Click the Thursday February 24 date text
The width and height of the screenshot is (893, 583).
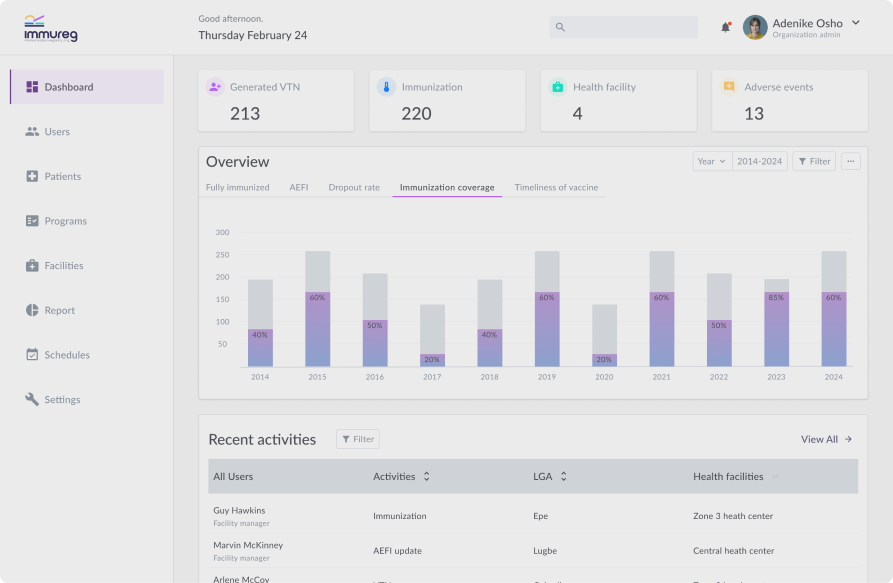[252, 35]
